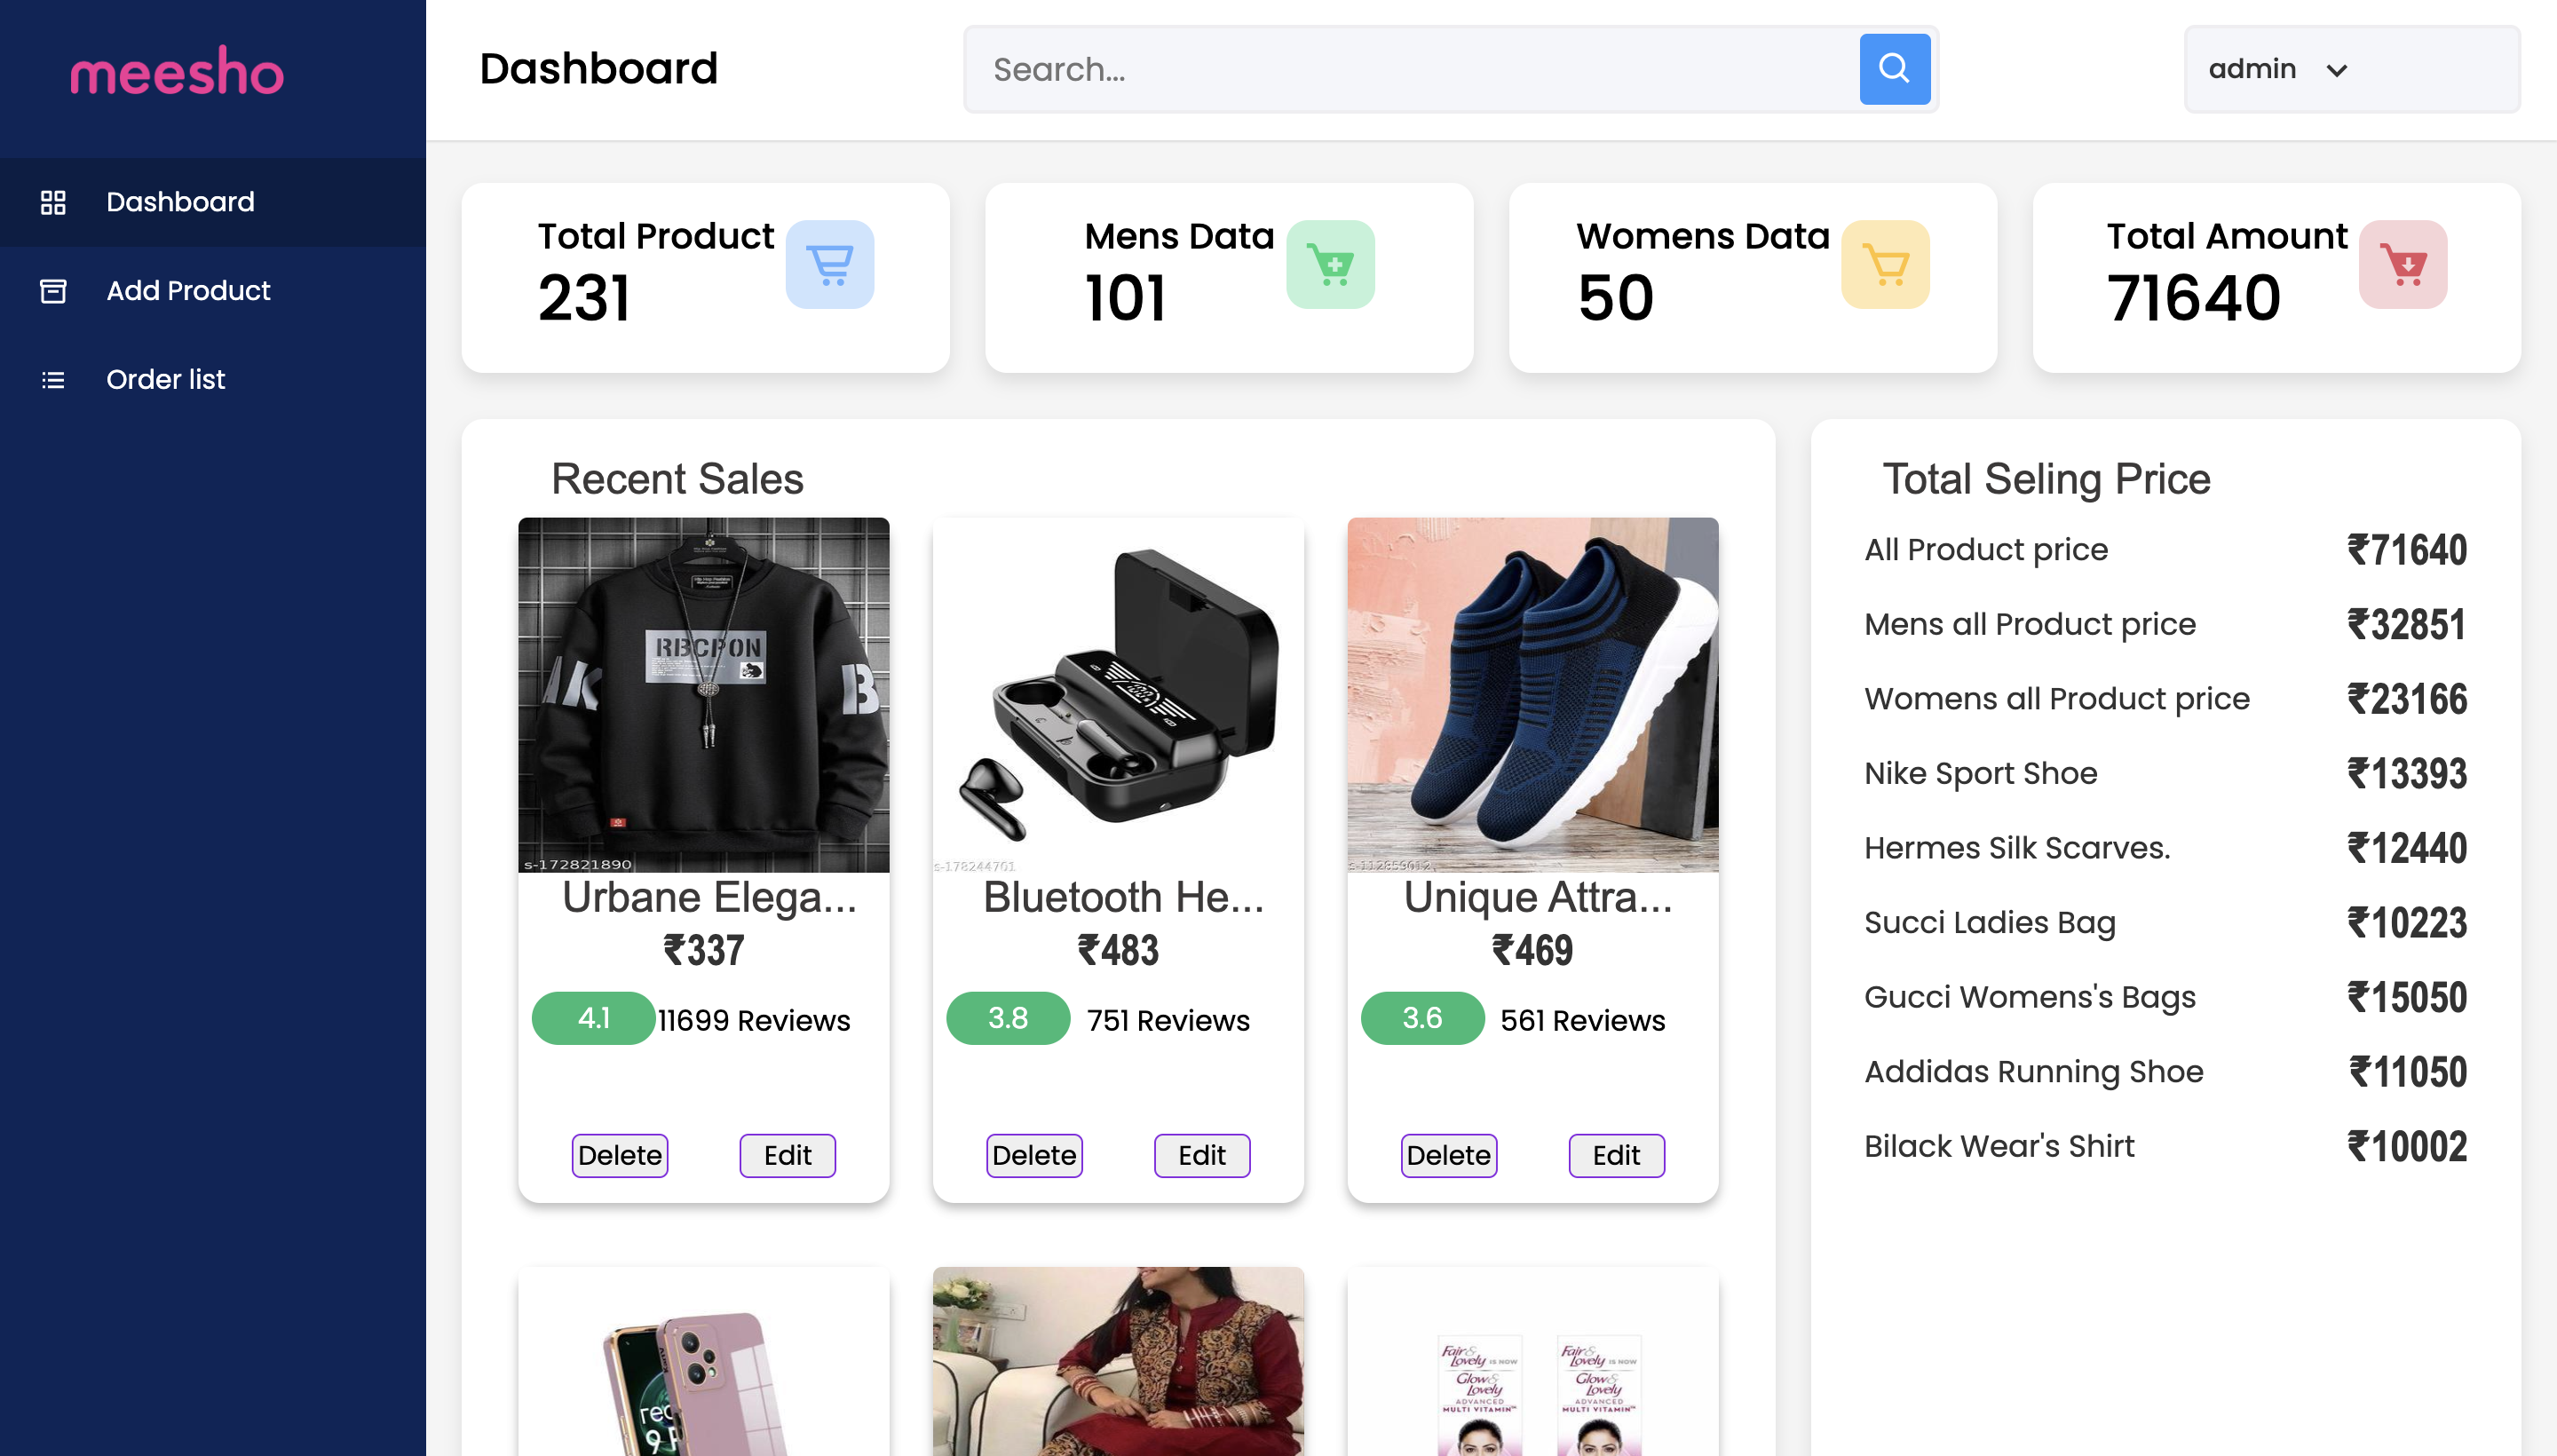Viewport: 2557px width, 1456px height.
Task: Click the blue cart icon on Total Product
Action: click(x=829, y=264)
